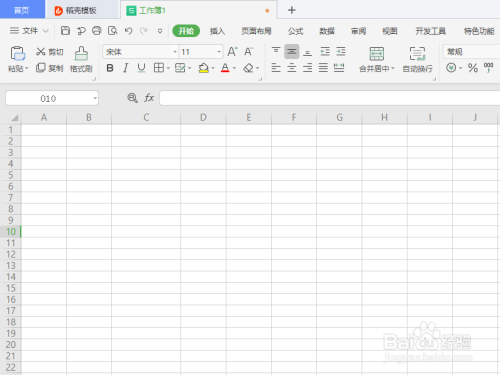Center text horizontally

tap(292, 68)
